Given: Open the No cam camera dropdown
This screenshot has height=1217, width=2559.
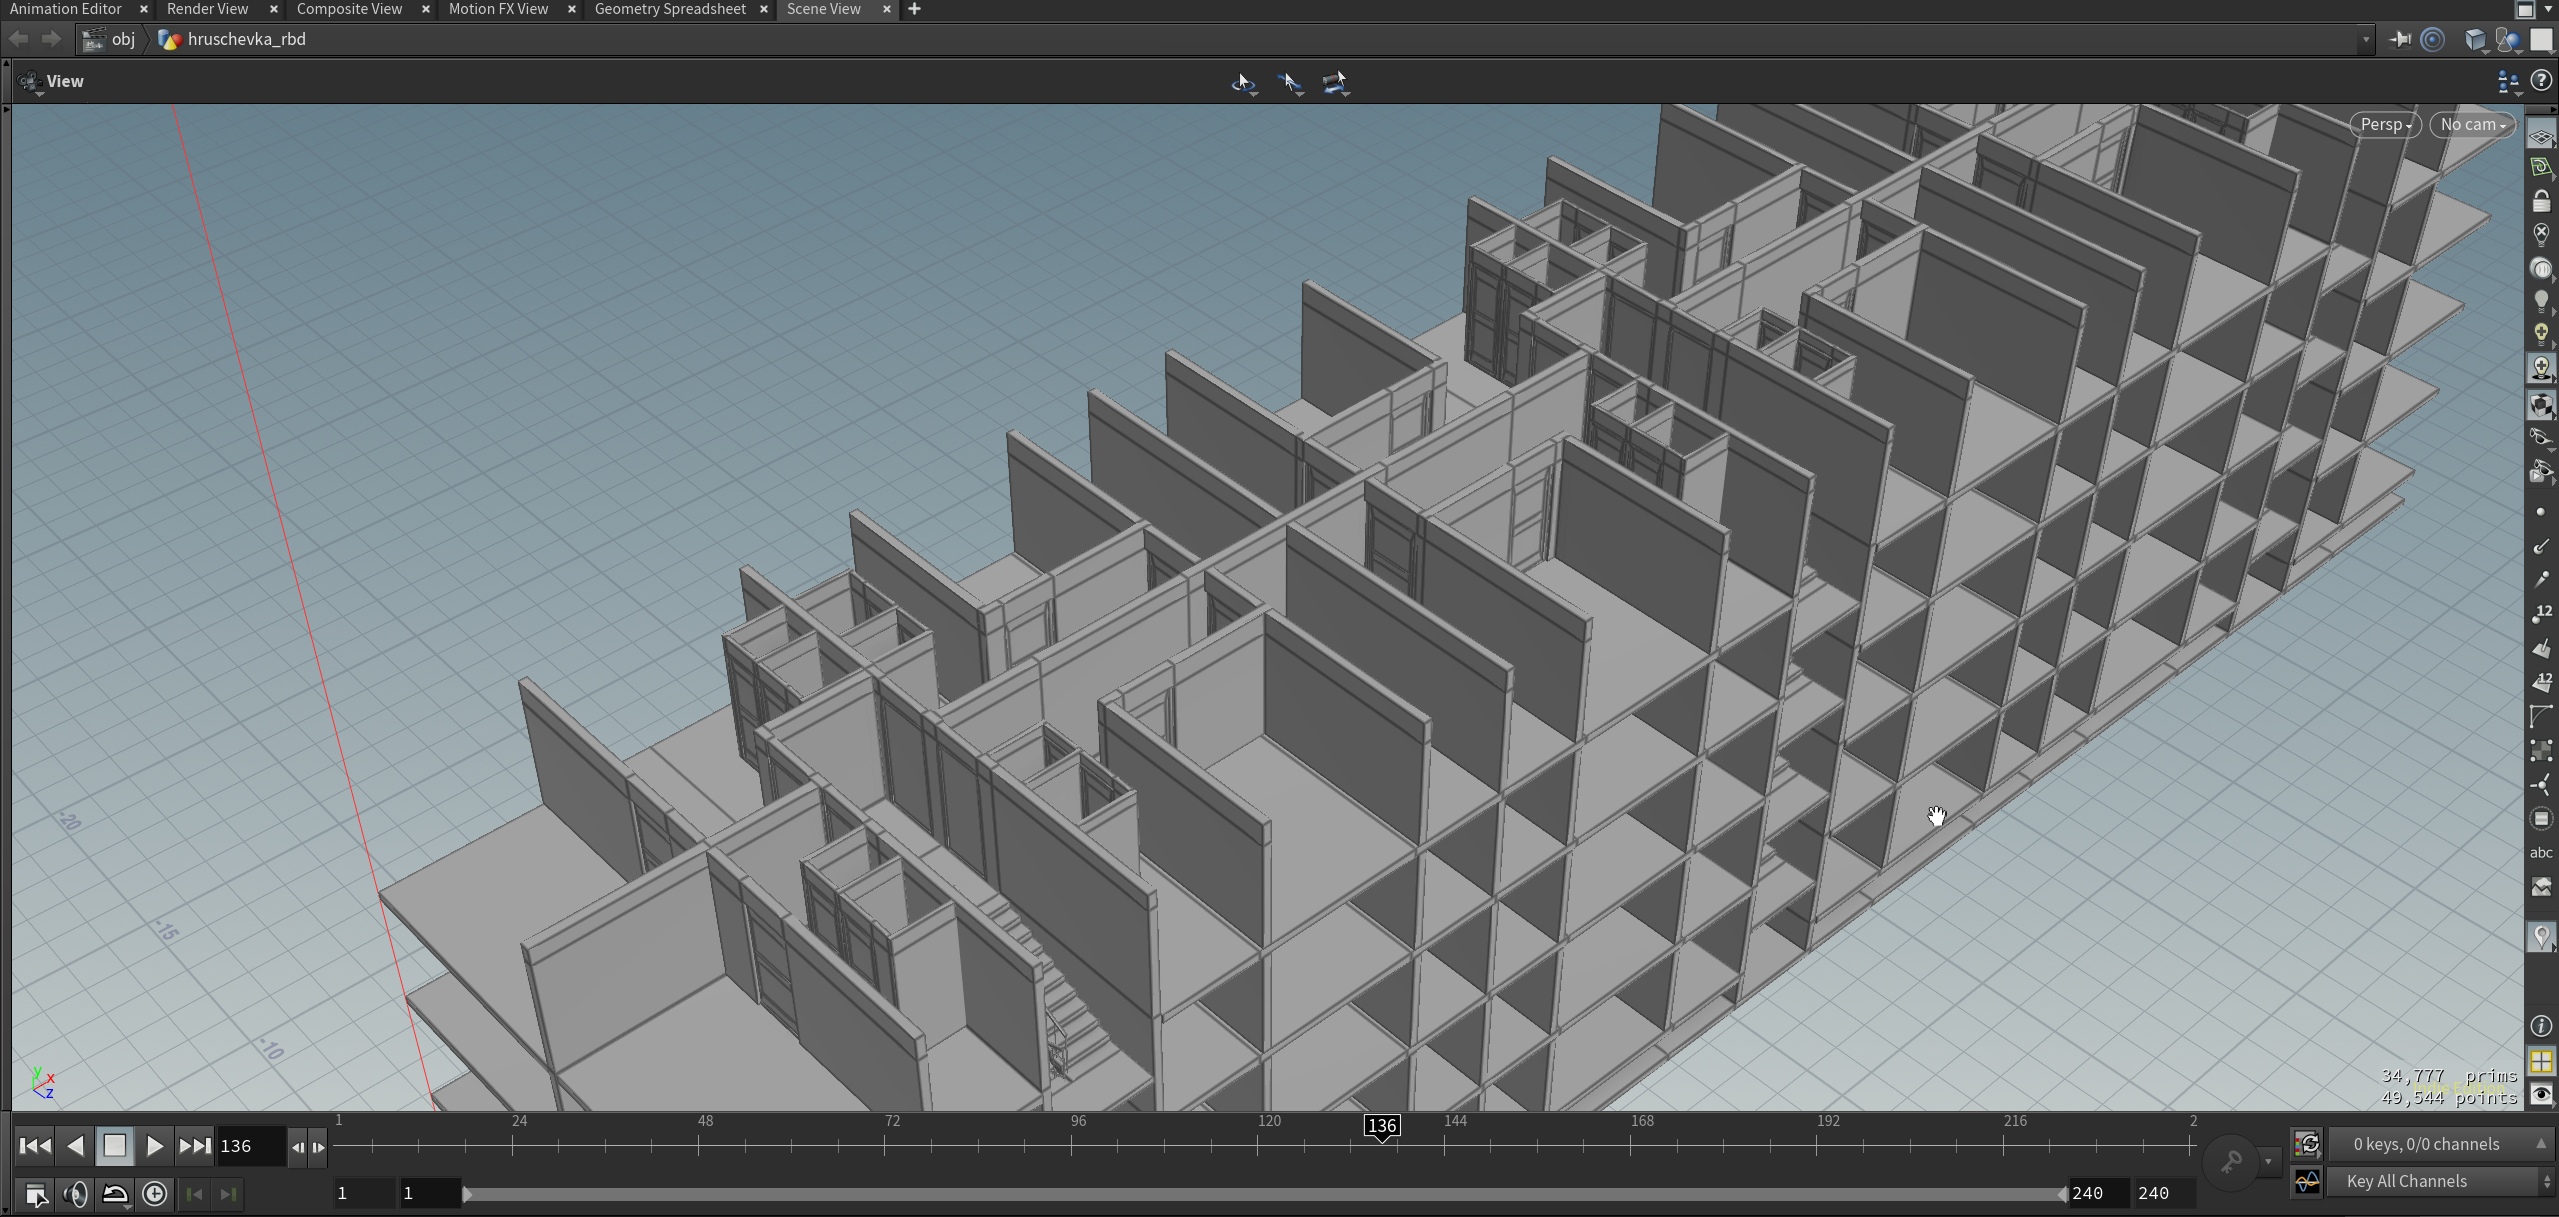Looking at the screenshot, I should tap(2472, 125).
